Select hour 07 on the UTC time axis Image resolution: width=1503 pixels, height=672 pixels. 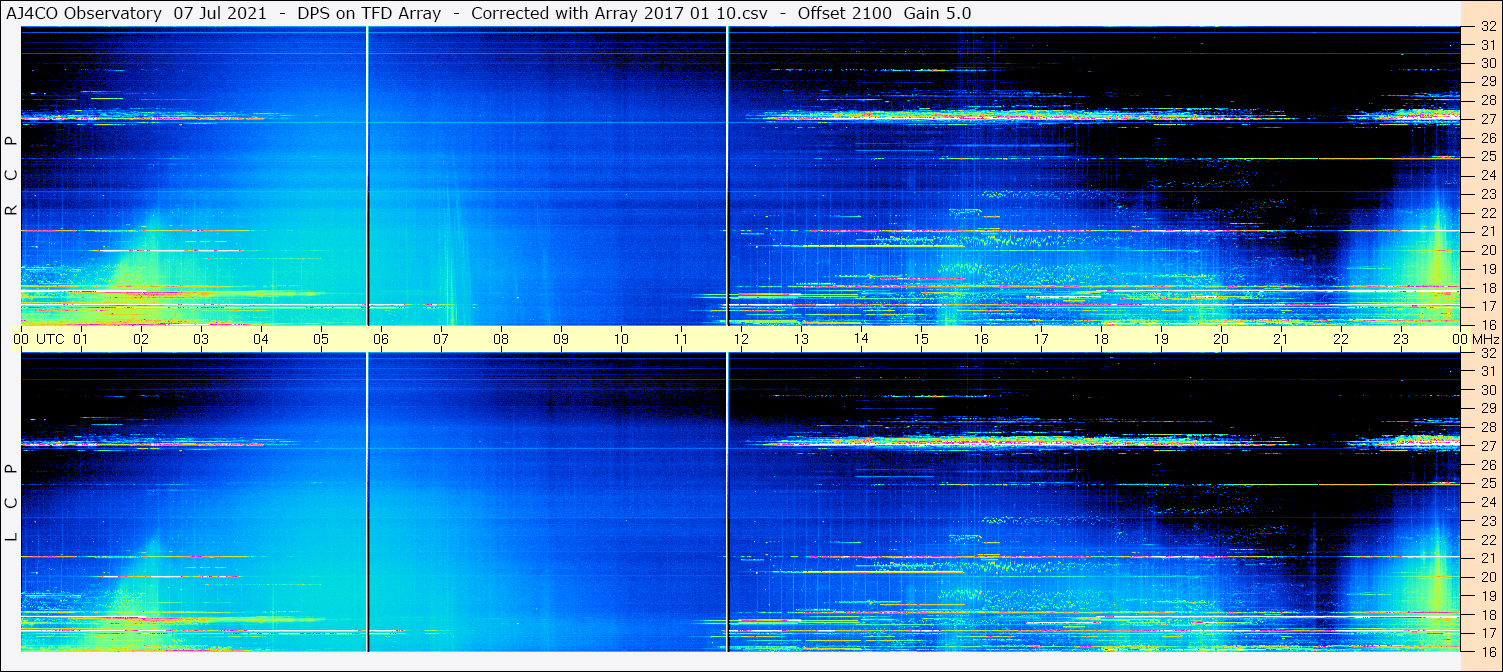[441, 339]
